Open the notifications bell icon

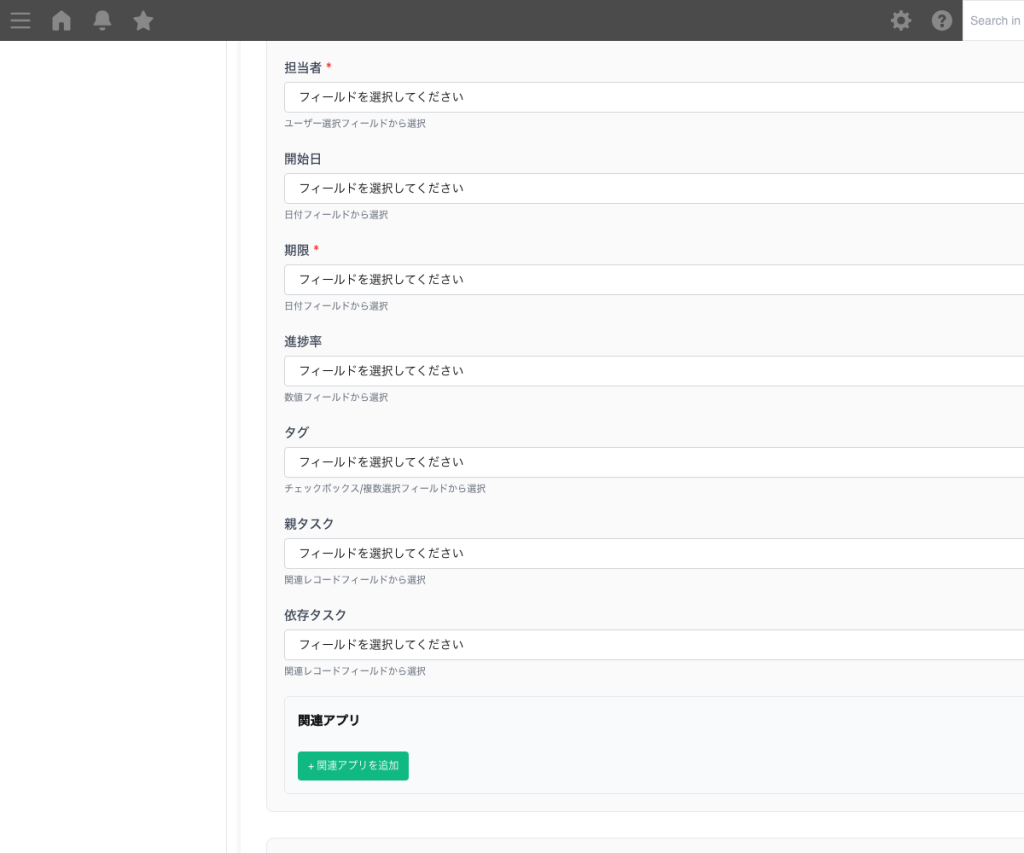click(101, 20)
